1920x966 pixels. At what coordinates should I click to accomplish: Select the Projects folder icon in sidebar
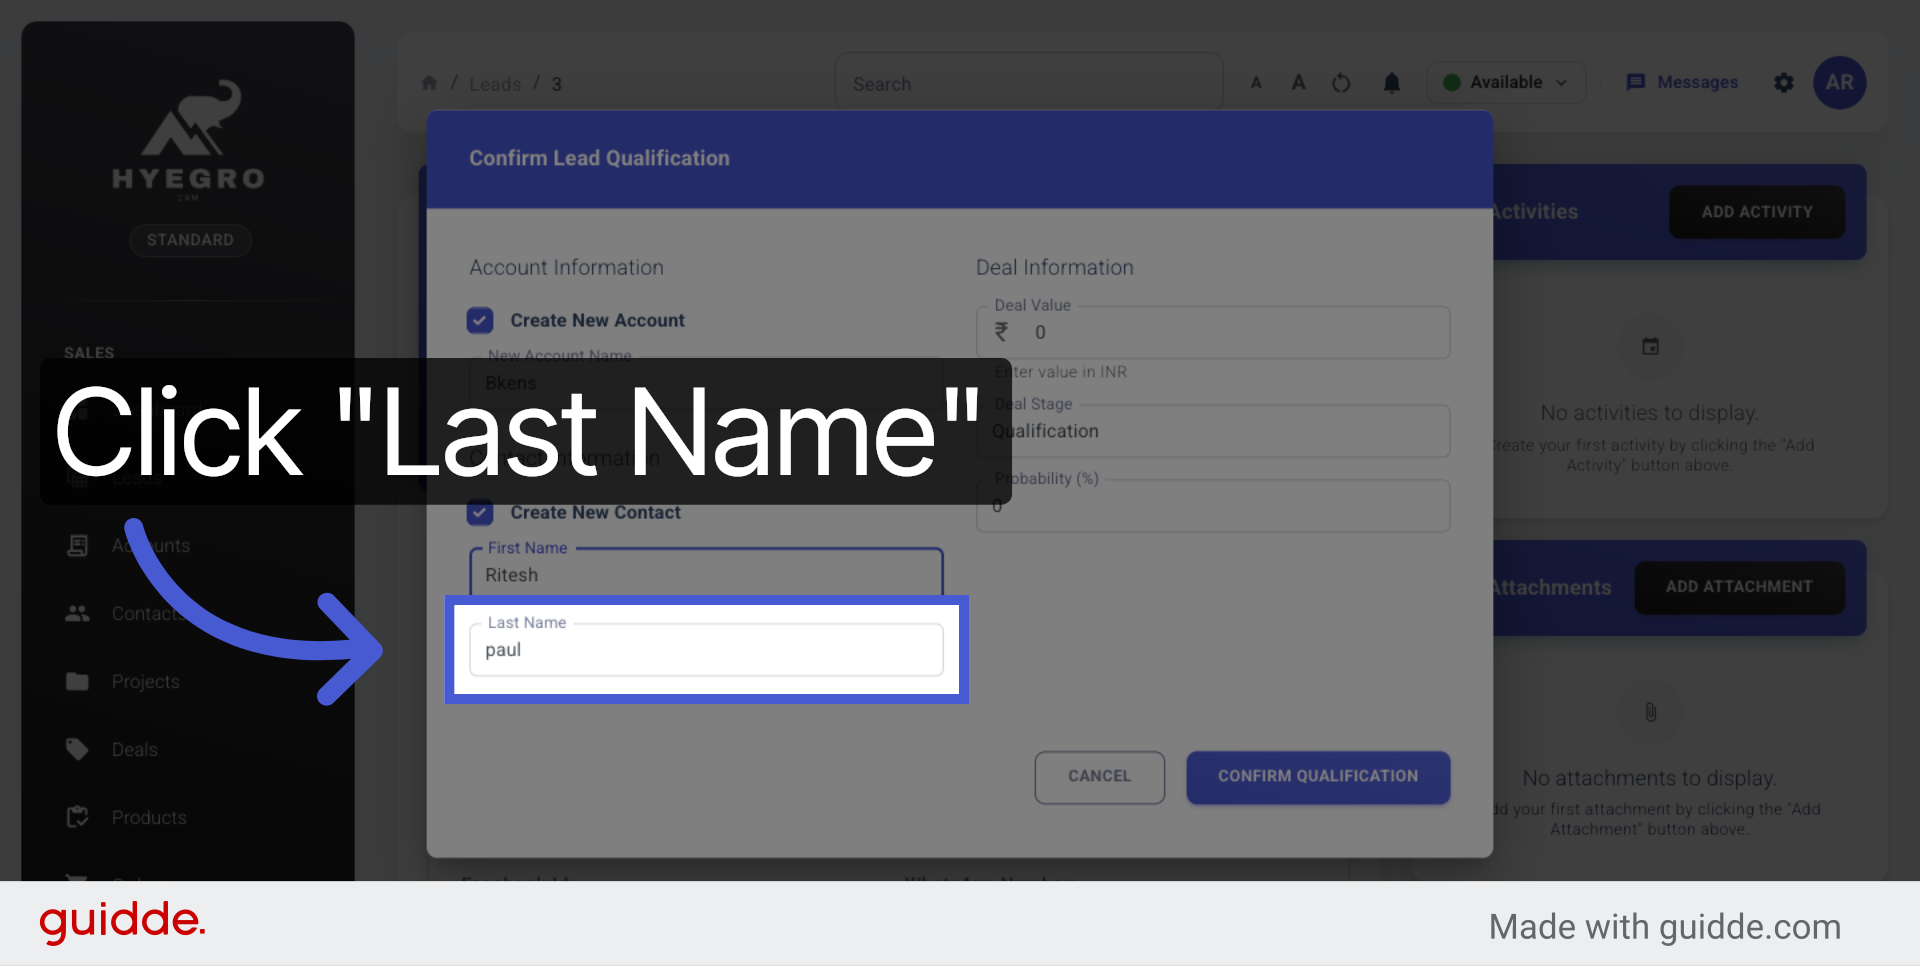point(77,681)
